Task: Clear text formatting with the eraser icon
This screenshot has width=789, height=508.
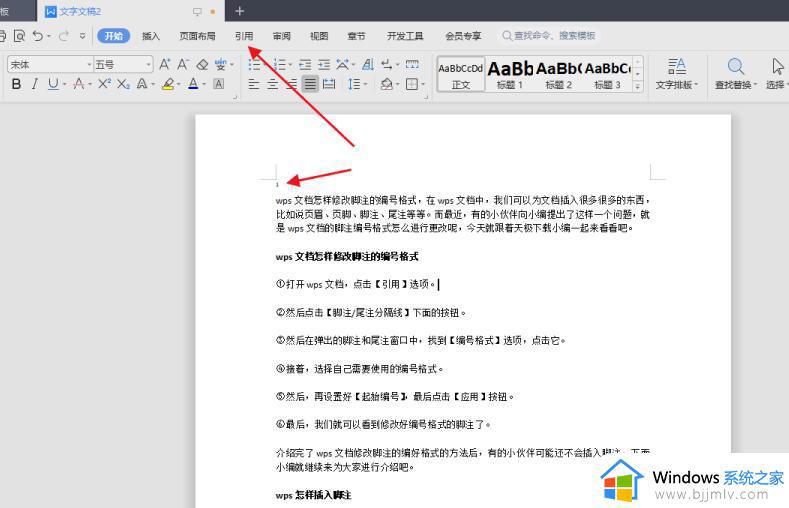Action: point(202,64)
